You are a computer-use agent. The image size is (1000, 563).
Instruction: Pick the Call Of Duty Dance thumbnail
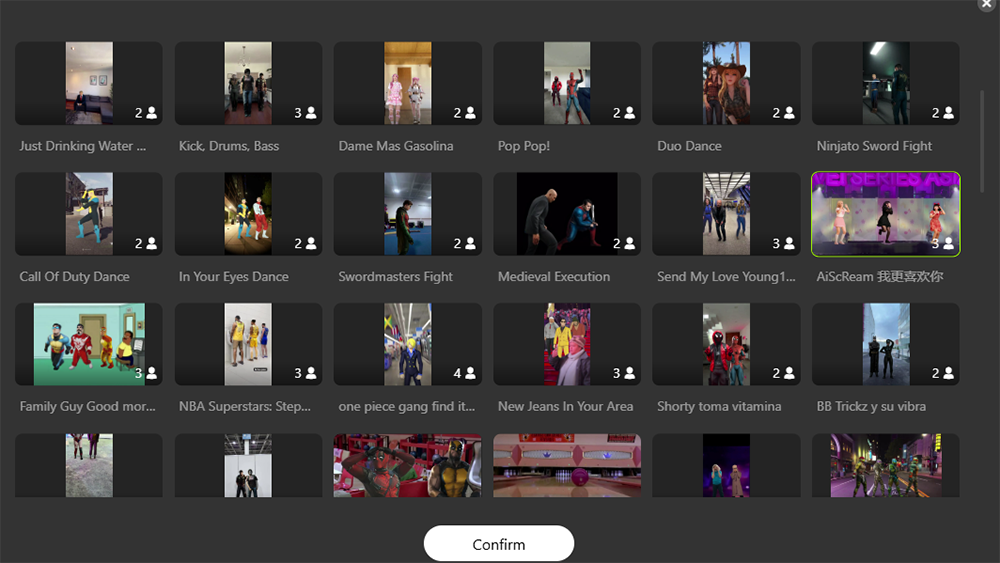point(89,214)
